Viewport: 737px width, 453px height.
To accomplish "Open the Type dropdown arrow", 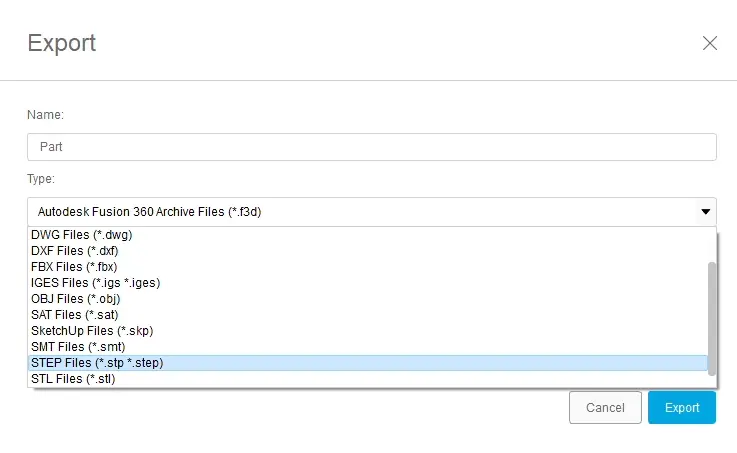I will click(x=706, y=211).
